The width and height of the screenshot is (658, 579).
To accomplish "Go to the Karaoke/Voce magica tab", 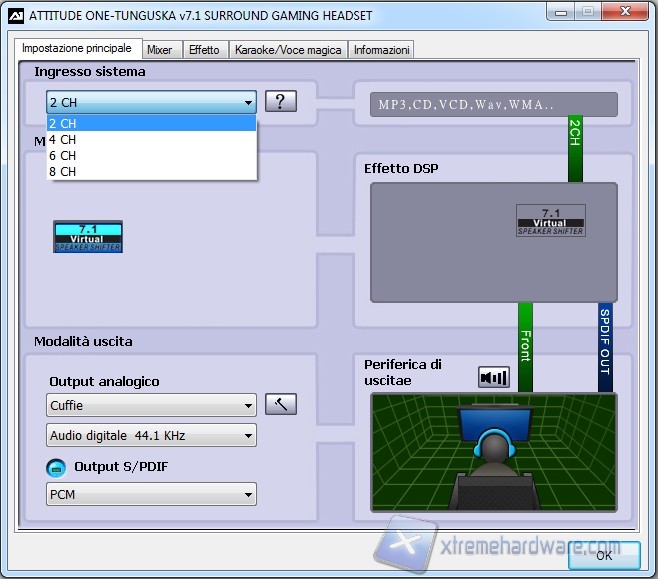I will tap(288, 50).
